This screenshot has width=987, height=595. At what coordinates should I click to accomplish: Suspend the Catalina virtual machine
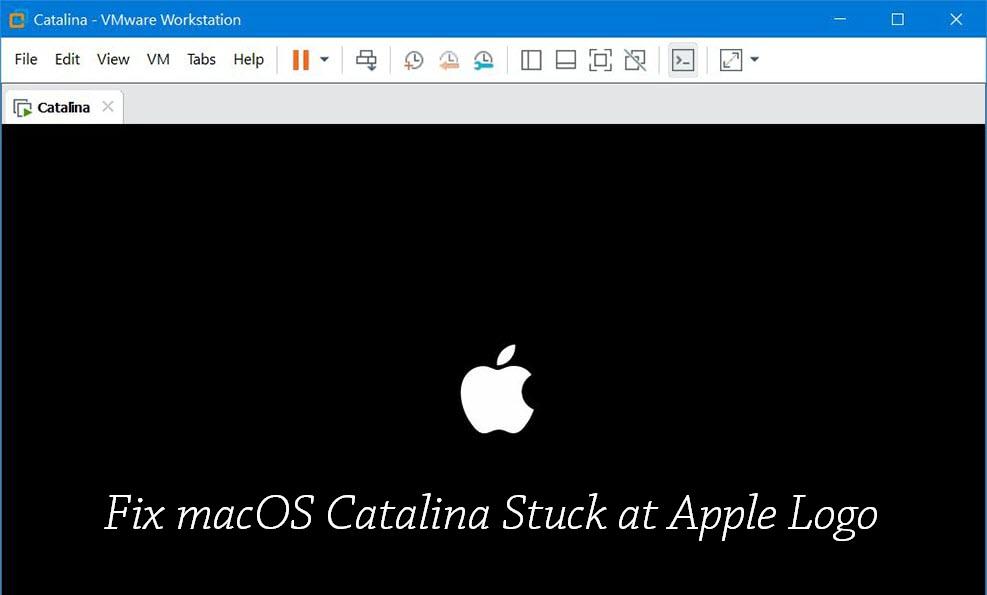point(300,60)
